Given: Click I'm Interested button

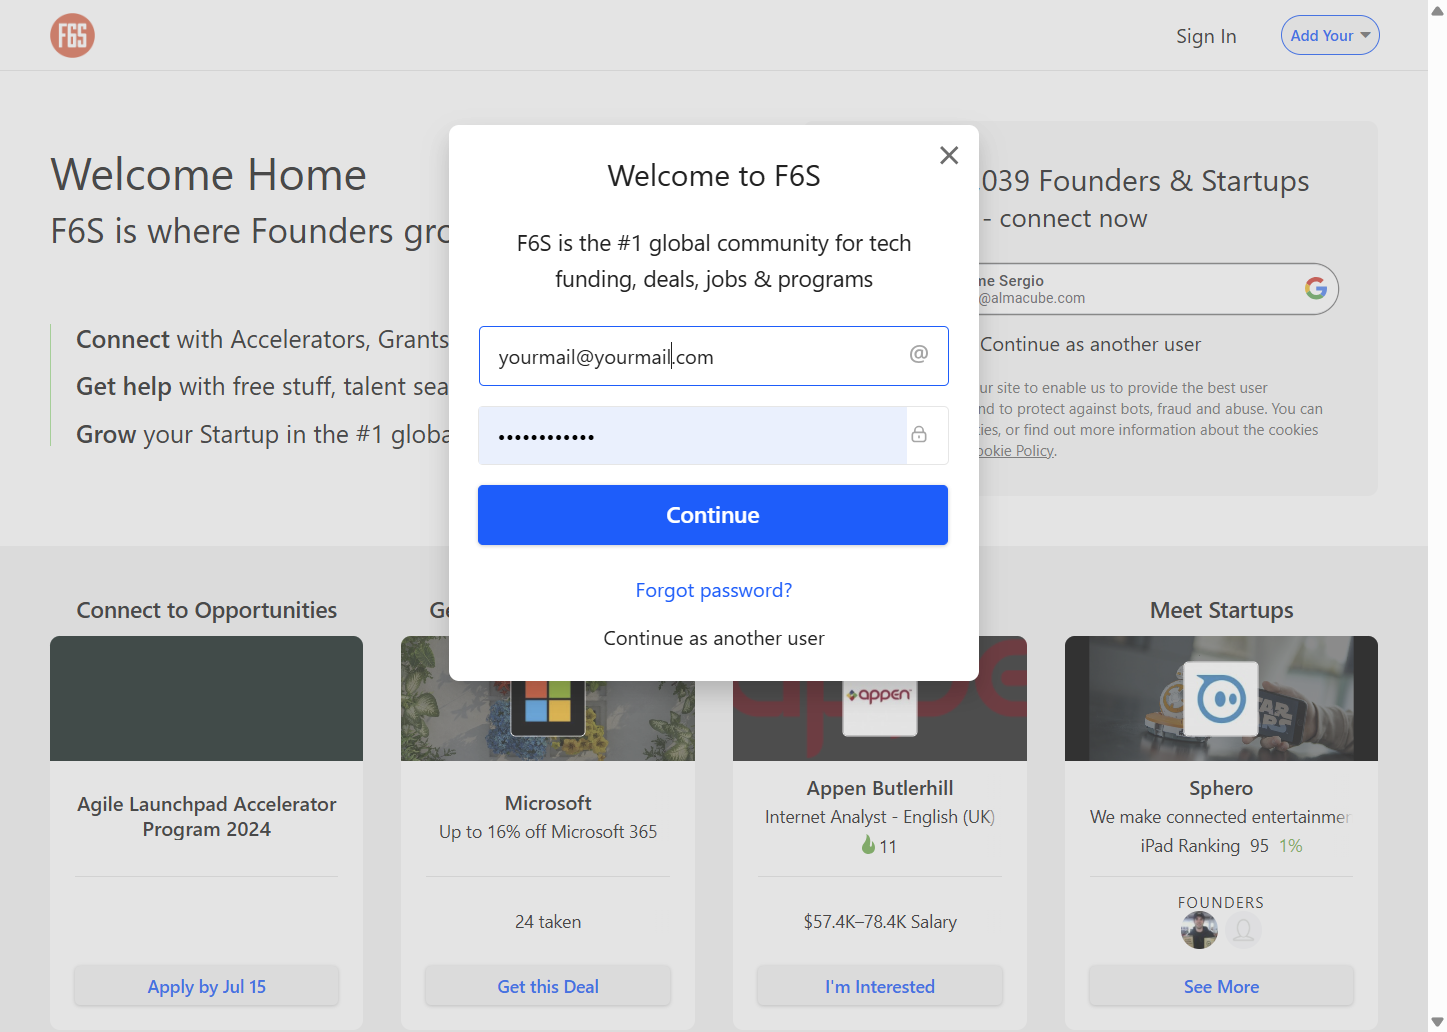Looking at the screenshot, I should (x=880, y=986).
